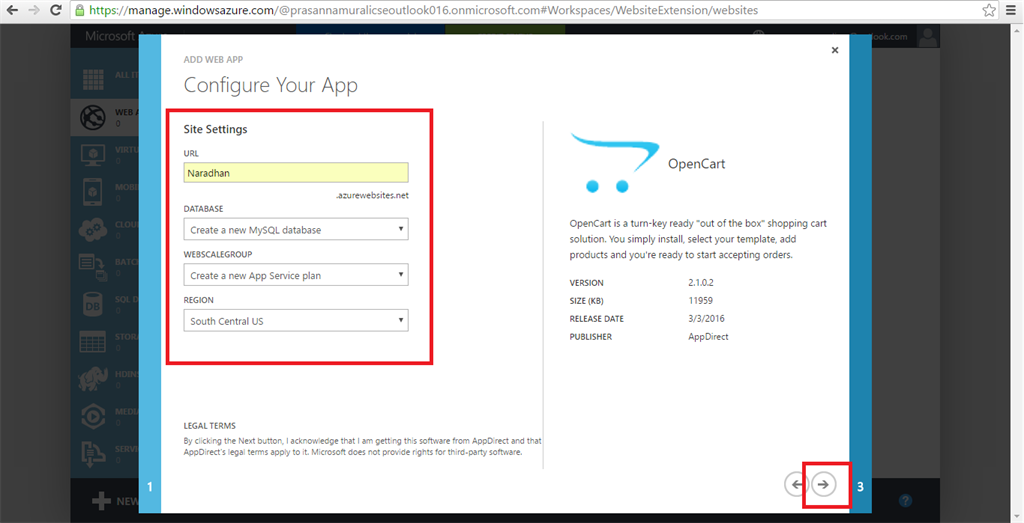The width and height of the screenshot is (1024, 523).
Task: Click the size value 11959
Action: pyautogui.click(x=700, y=300)
